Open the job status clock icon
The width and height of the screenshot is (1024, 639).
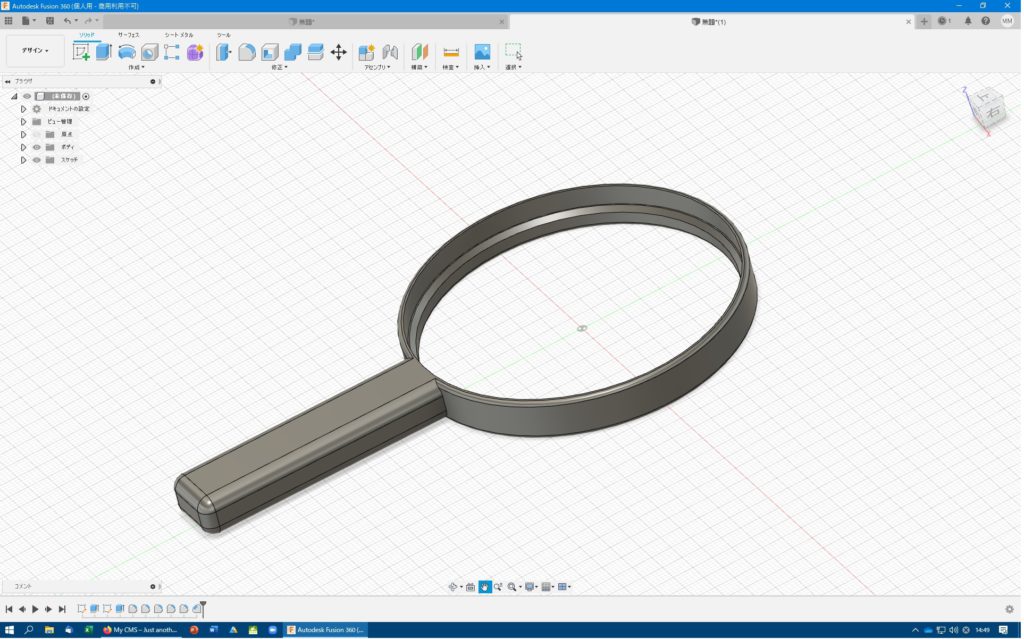pos(942,21)
